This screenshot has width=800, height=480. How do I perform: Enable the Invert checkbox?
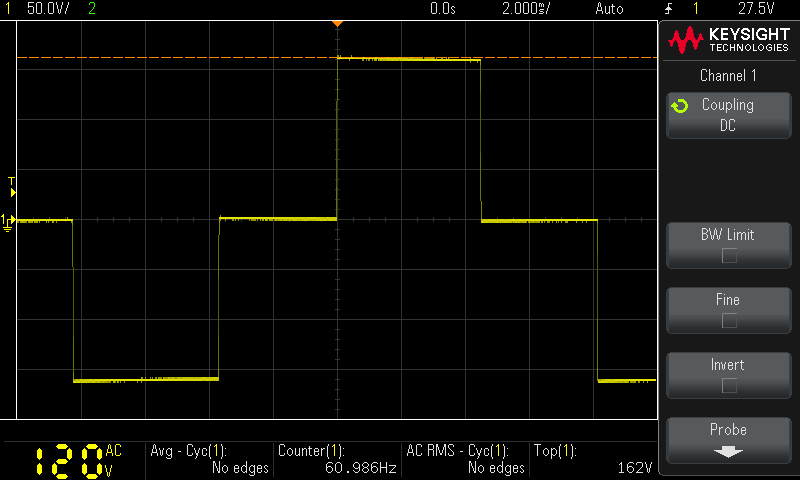[x=729, y=386]
